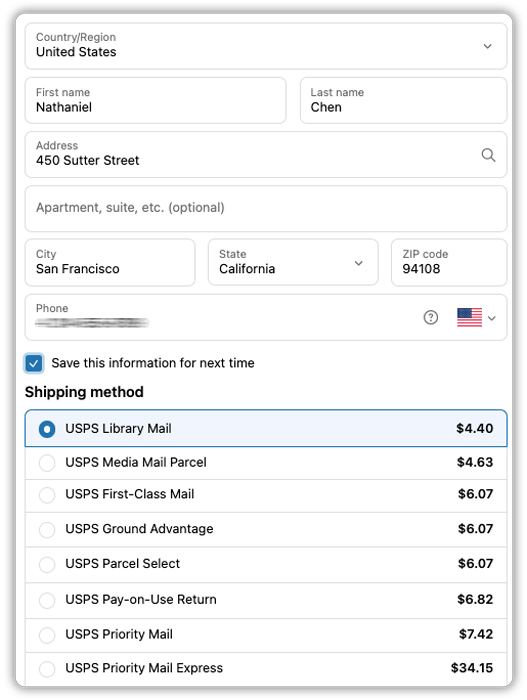Select USPS Media Mail Parcel option
The image size is (527, 700).
(x=266, y=462)
